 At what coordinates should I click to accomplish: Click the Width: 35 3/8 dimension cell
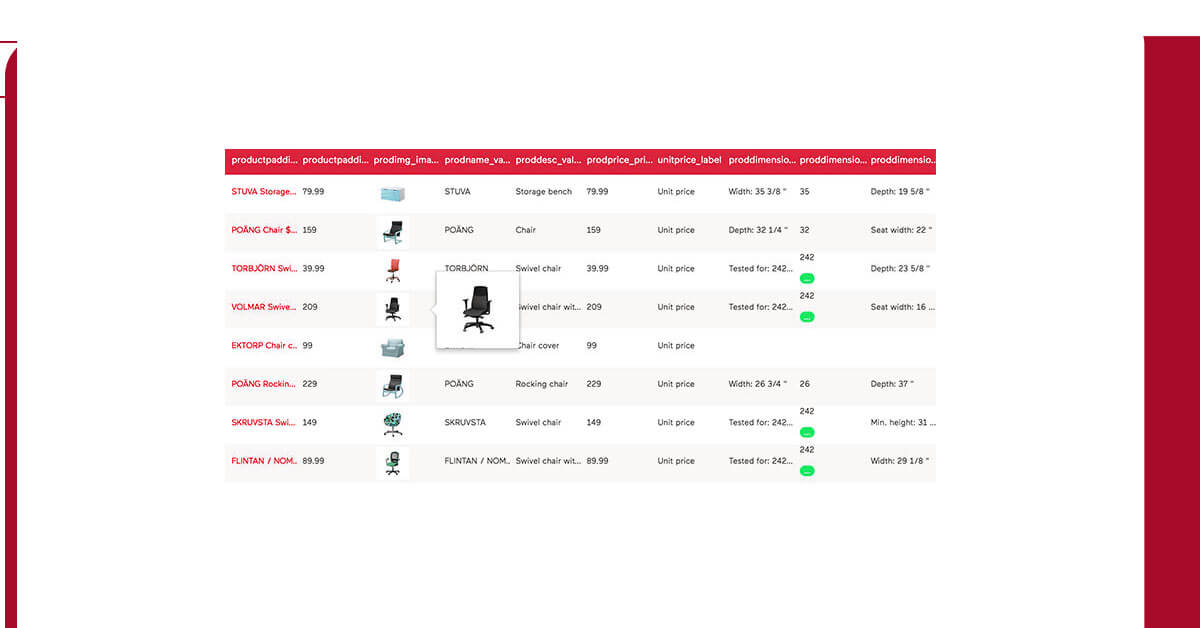click(758, 191)
